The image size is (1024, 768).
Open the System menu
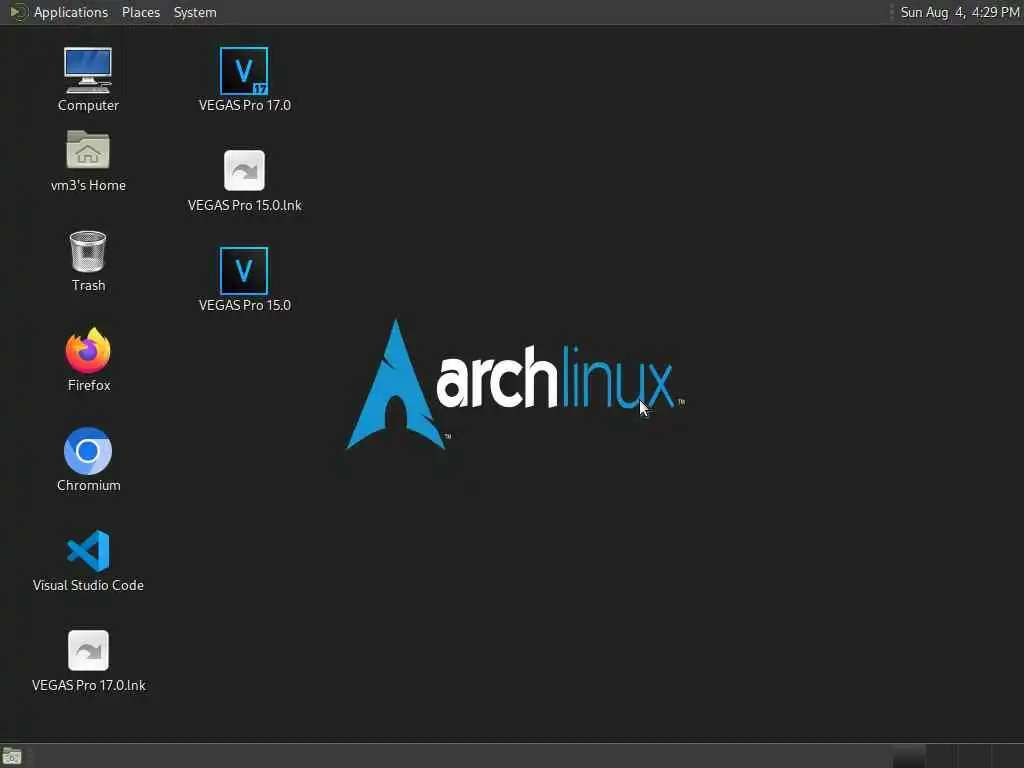coord(195,12)
